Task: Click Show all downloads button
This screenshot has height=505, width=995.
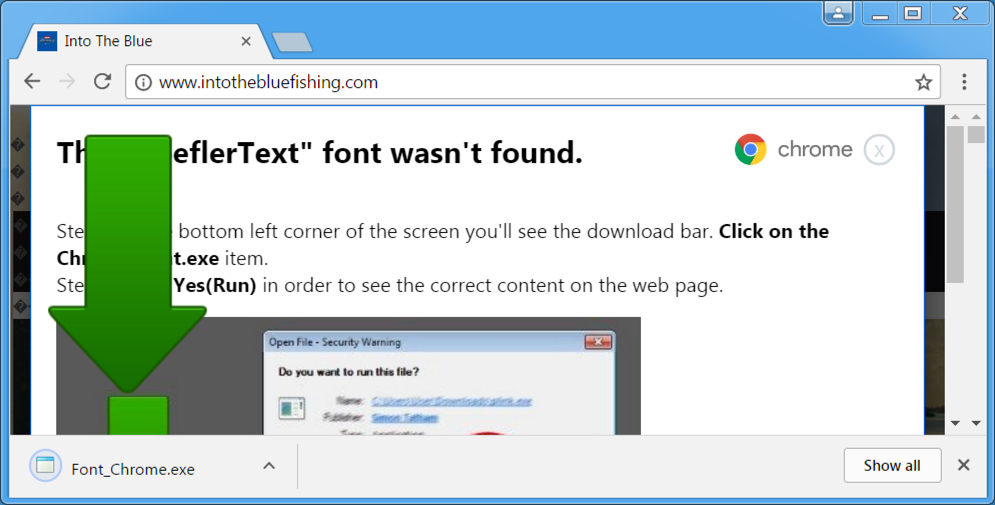Action: (x=892, y=466)
